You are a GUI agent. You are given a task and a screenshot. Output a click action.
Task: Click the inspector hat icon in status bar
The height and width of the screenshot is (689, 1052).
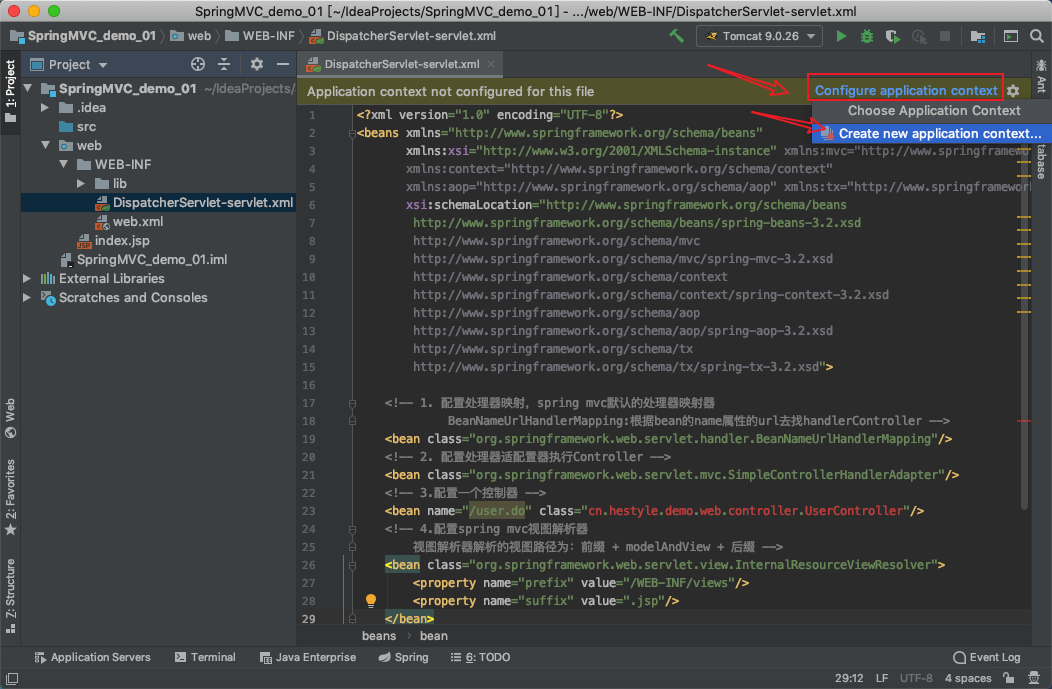[x=1034, y=678]
